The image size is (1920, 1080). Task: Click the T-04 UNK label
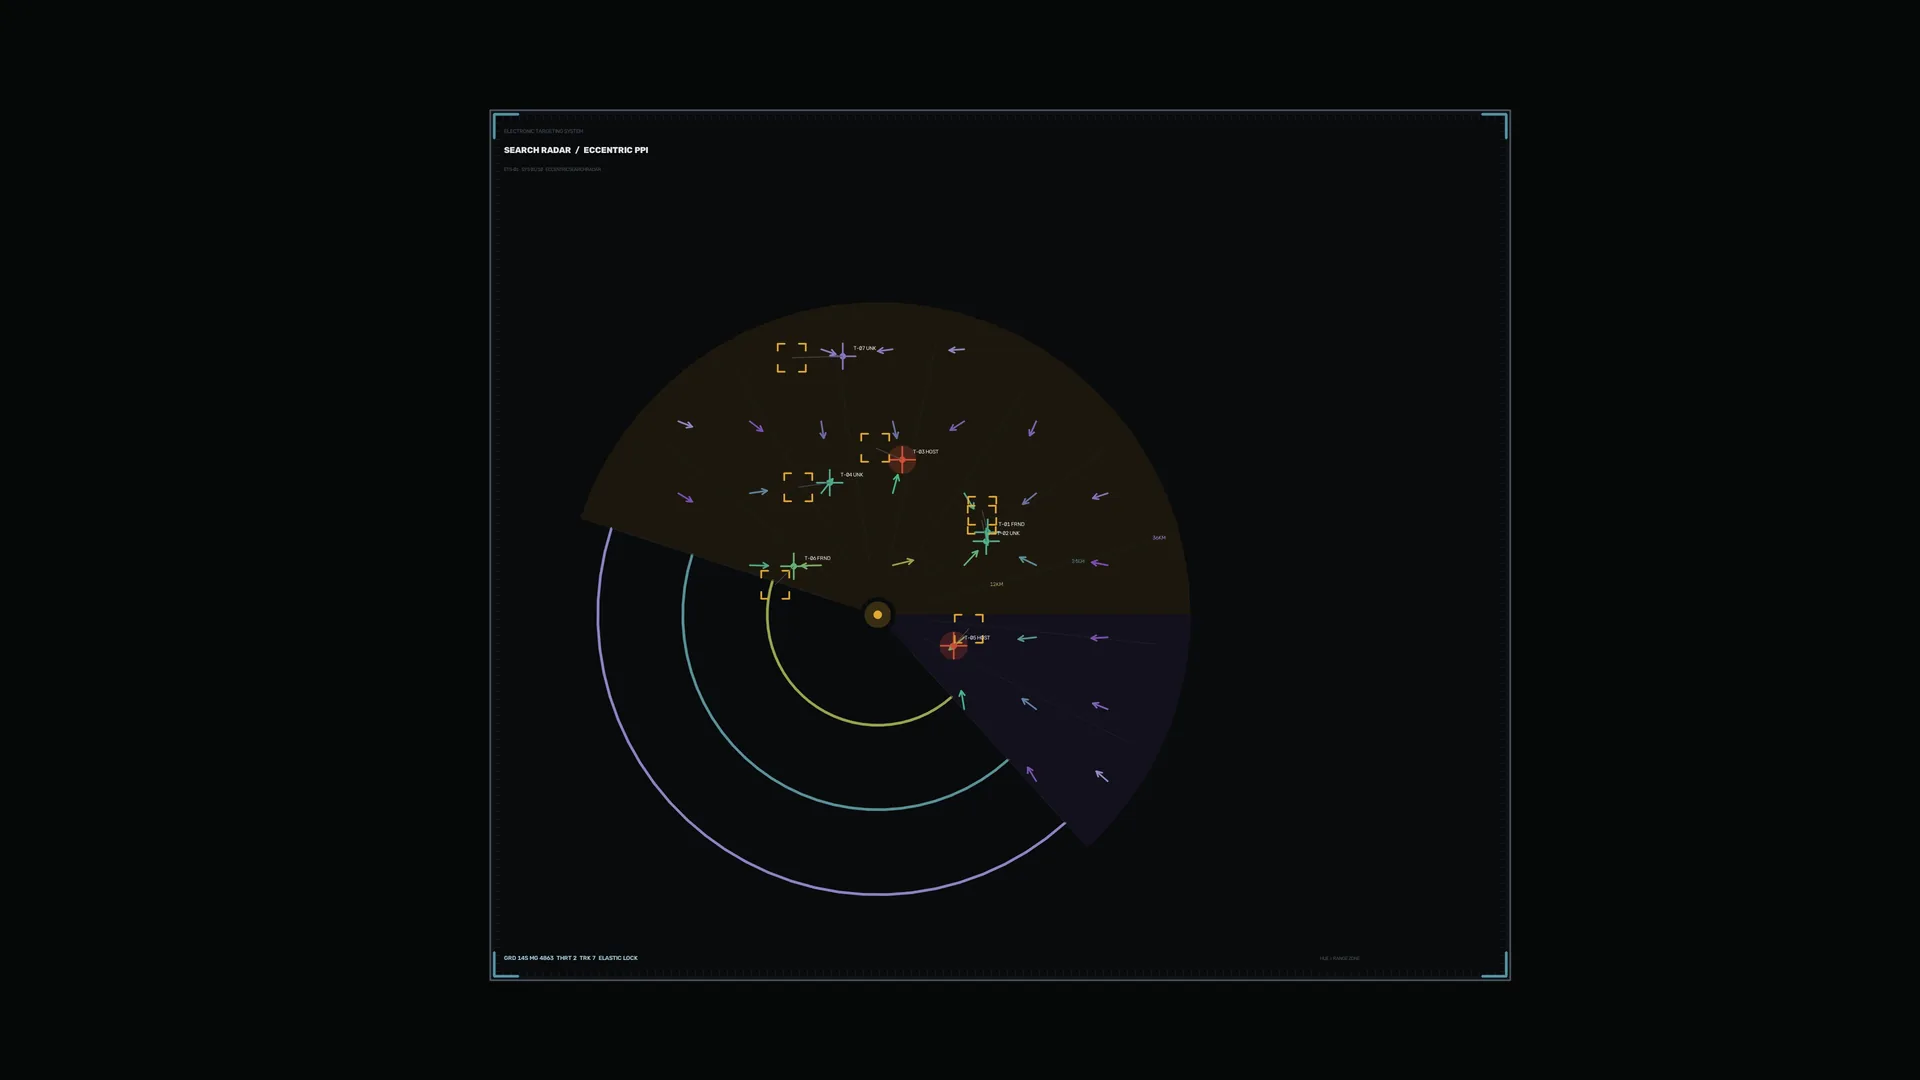tap(852, 475)
